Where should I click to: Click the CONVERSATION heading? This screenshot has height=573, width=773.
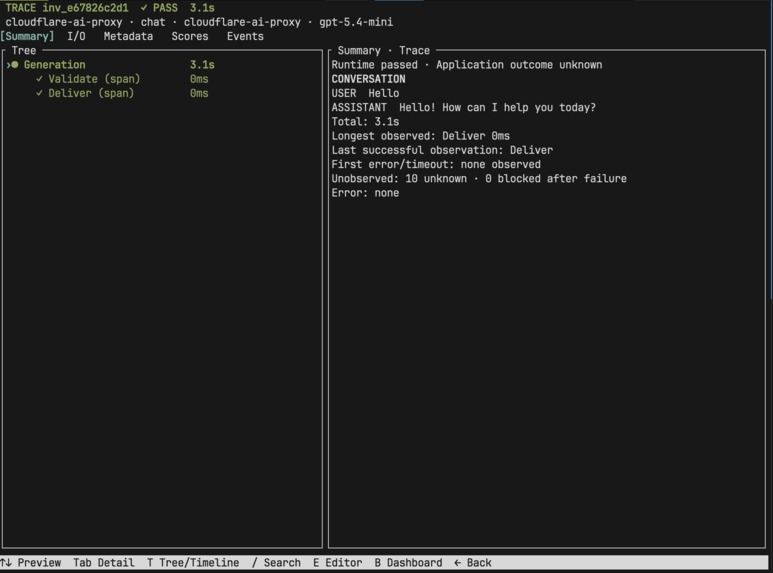tap(368, 79)
